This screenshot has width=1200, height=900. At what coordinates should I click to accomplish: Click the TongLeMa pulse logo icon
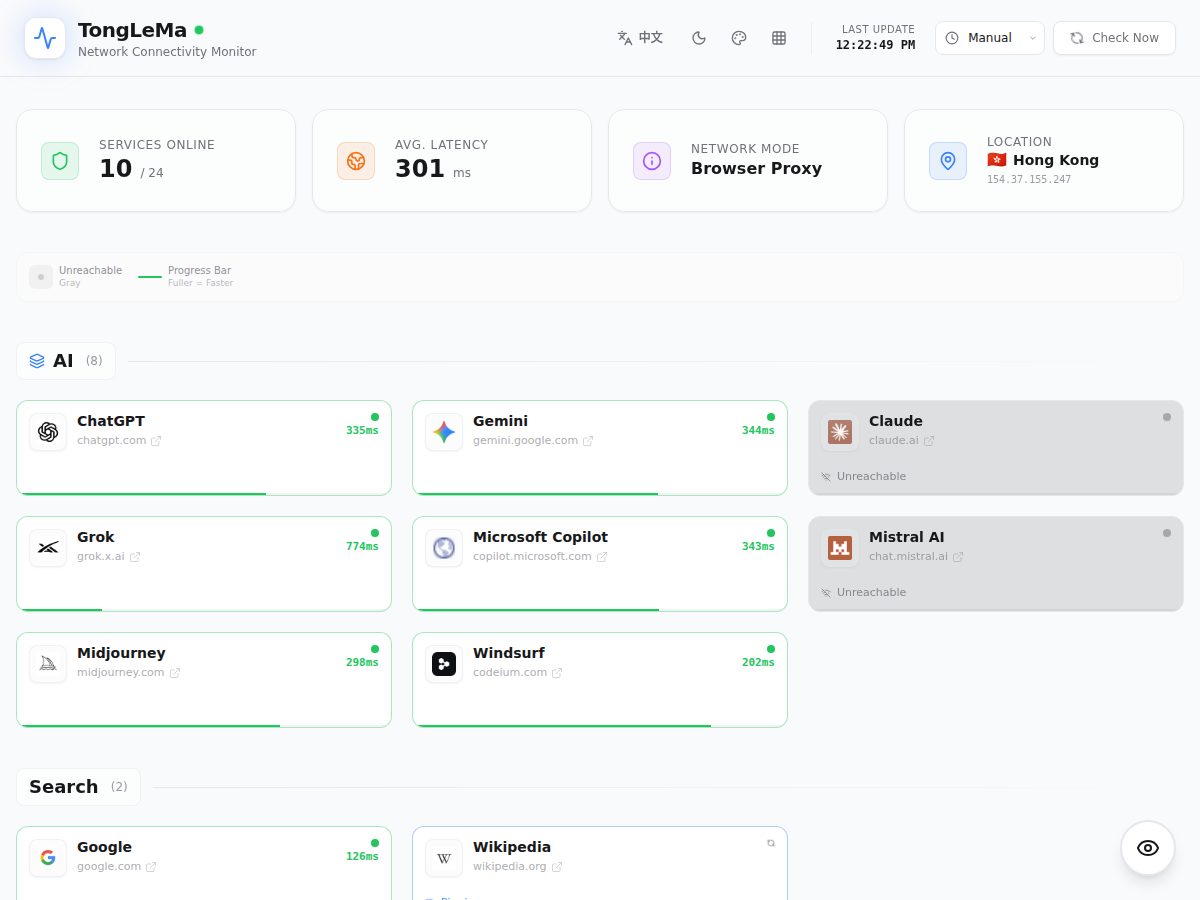tap(45, 38)
